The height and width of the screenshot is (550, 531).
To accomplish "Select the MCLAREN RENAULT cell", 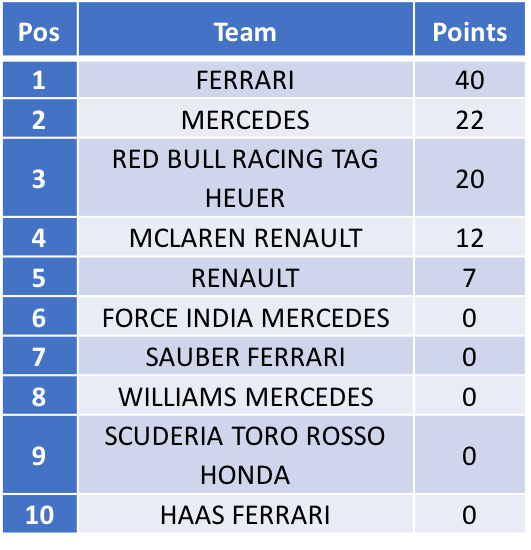I will (246, 237).
